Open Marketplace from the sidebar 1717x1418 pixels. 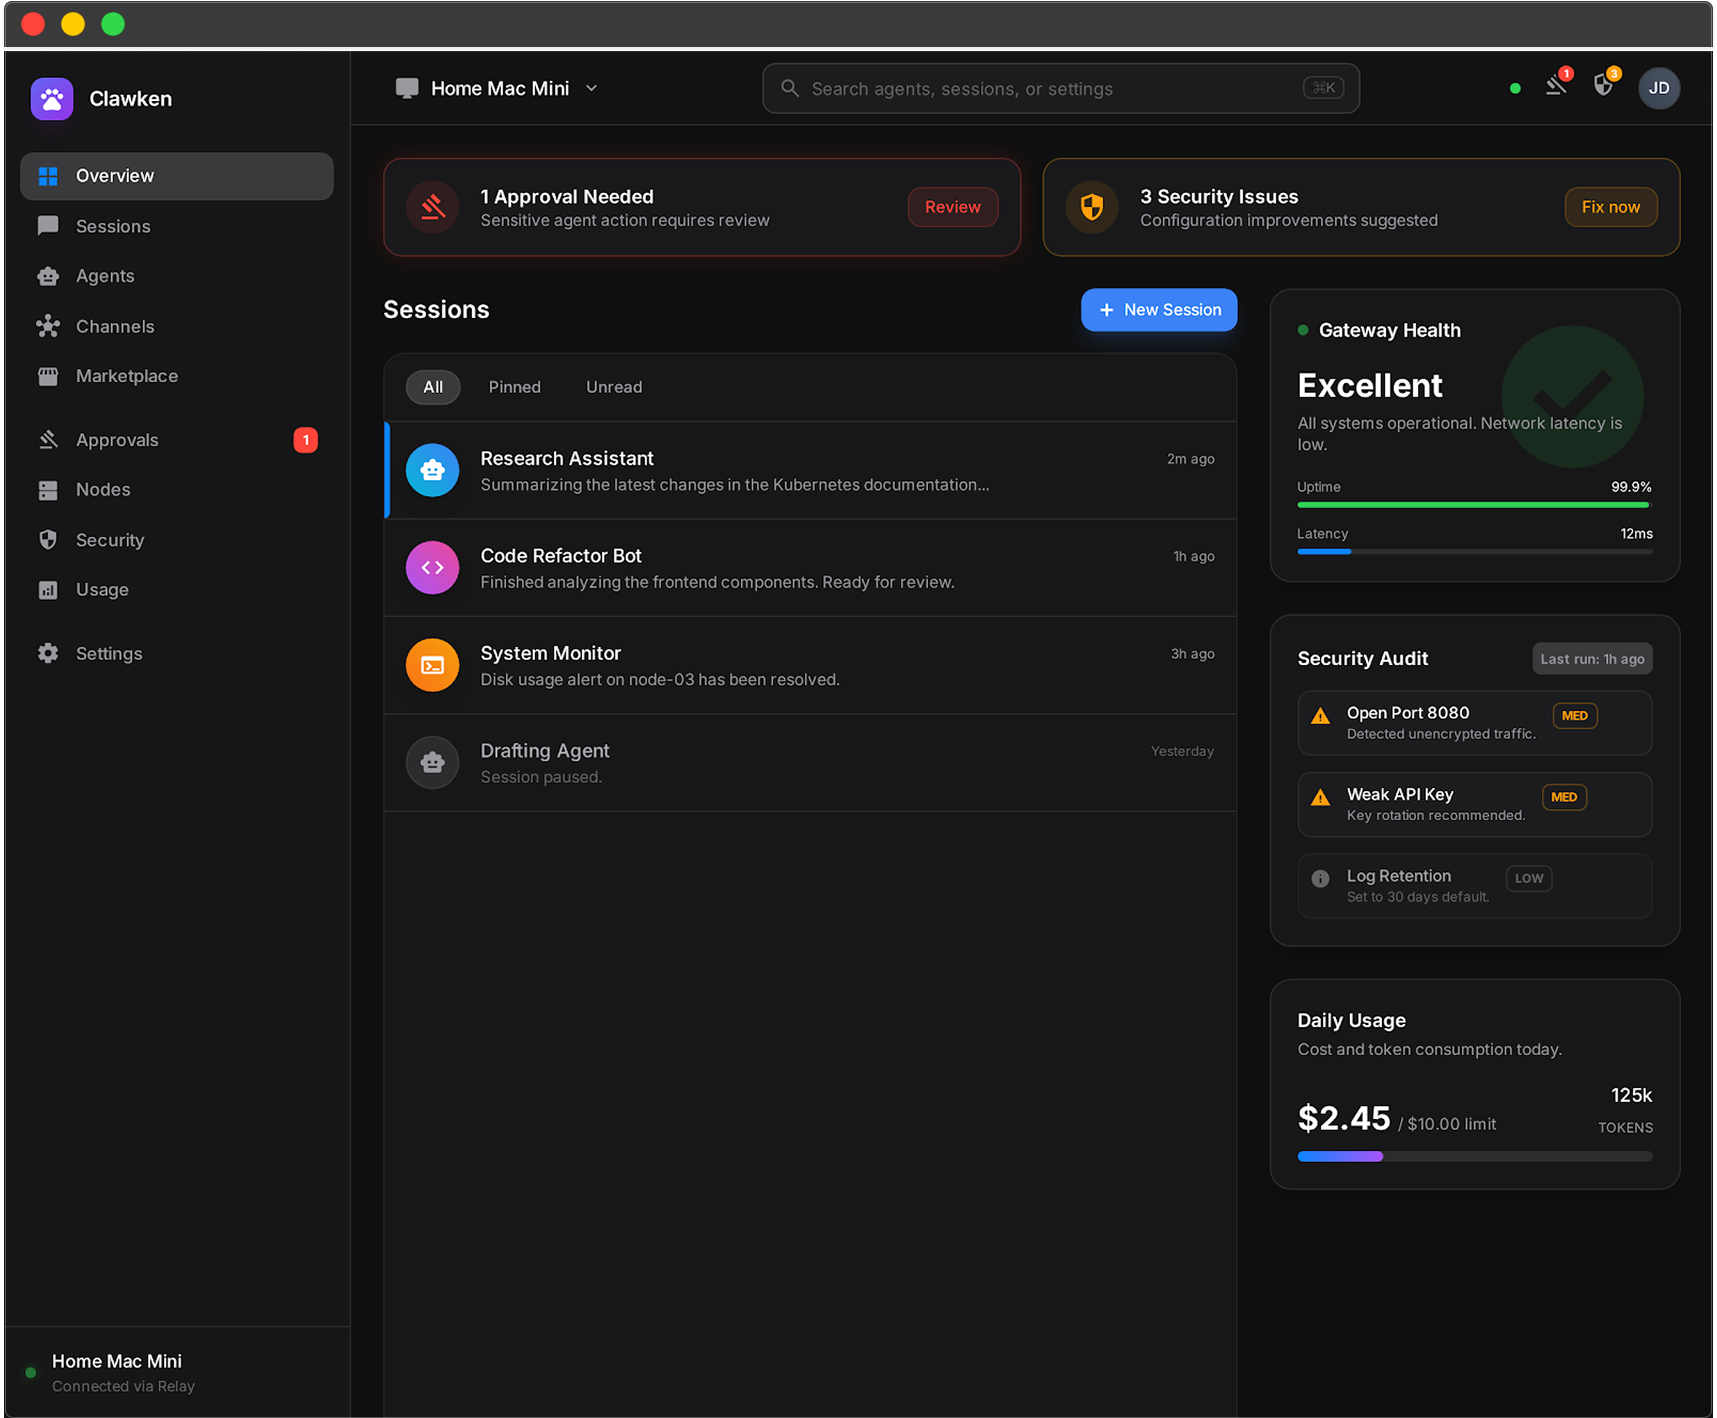(126, 376)
